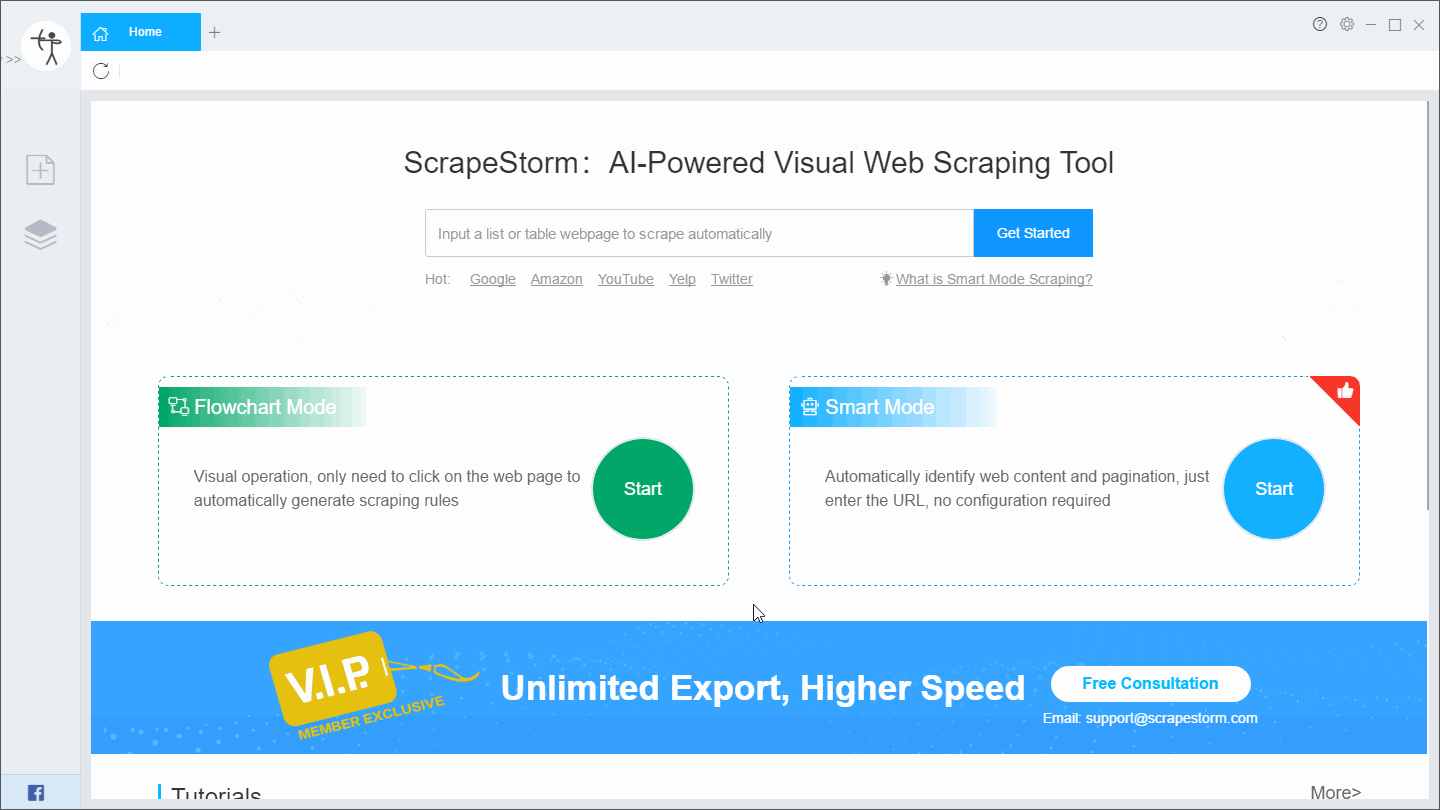The image size is (1440, 810).
Task: Click the Home icon on the active tab
Action: 100,32
